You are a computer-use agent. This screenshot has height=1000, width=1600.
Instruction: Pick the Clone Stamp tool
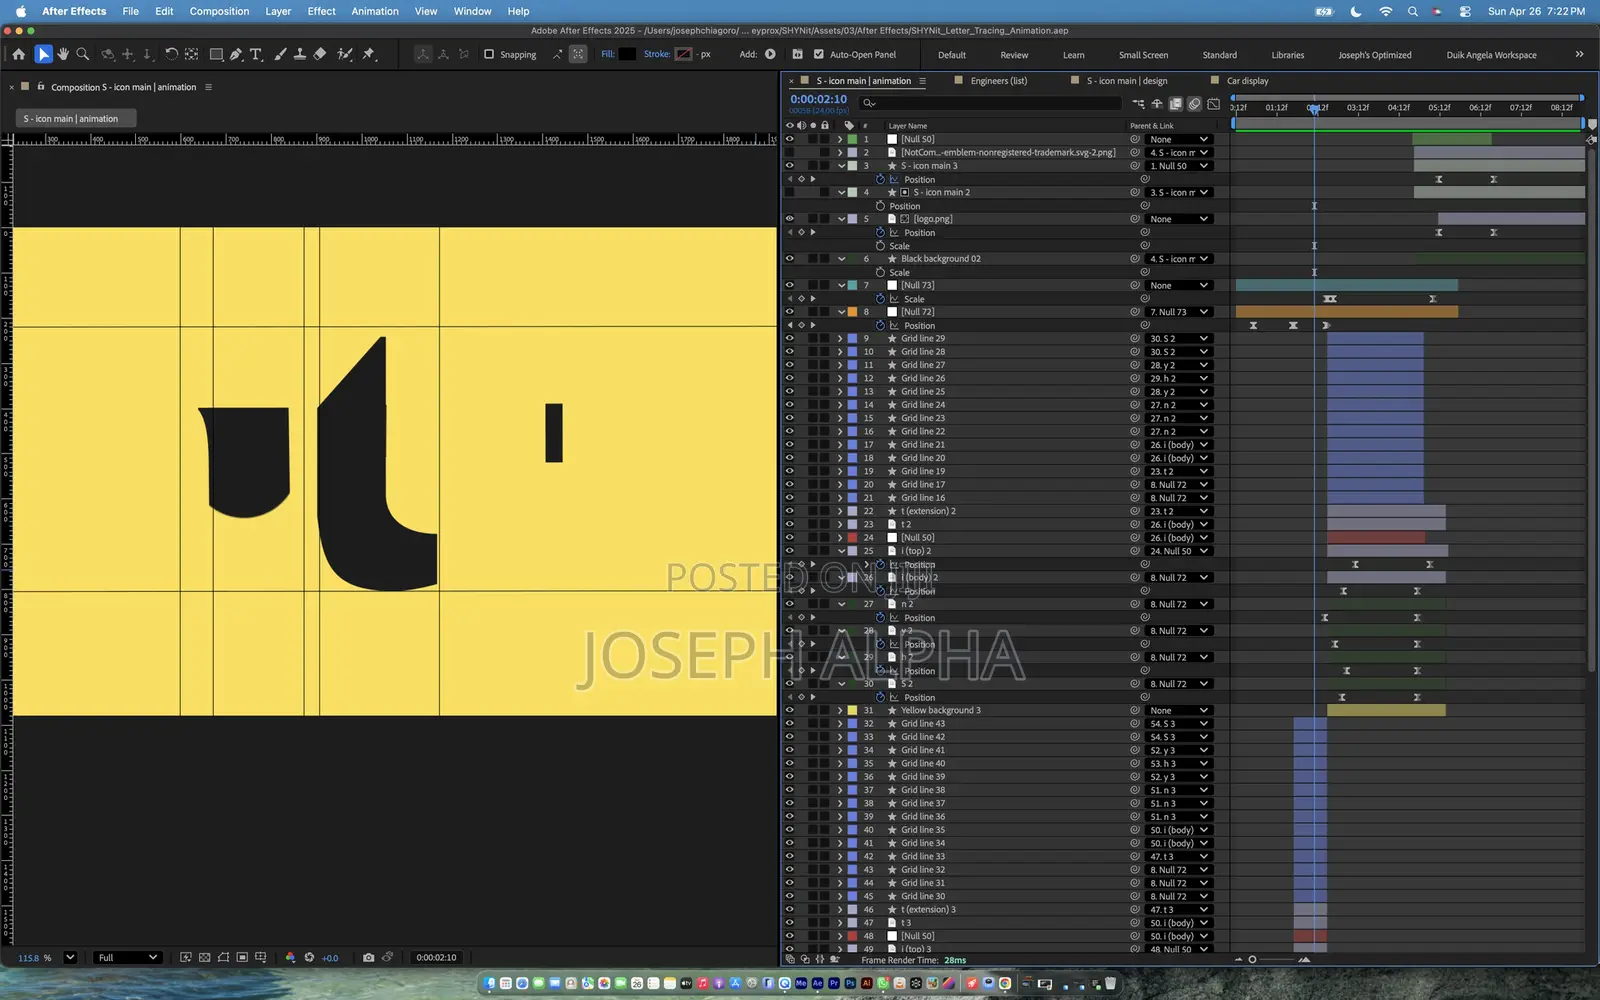coord(299,54)
